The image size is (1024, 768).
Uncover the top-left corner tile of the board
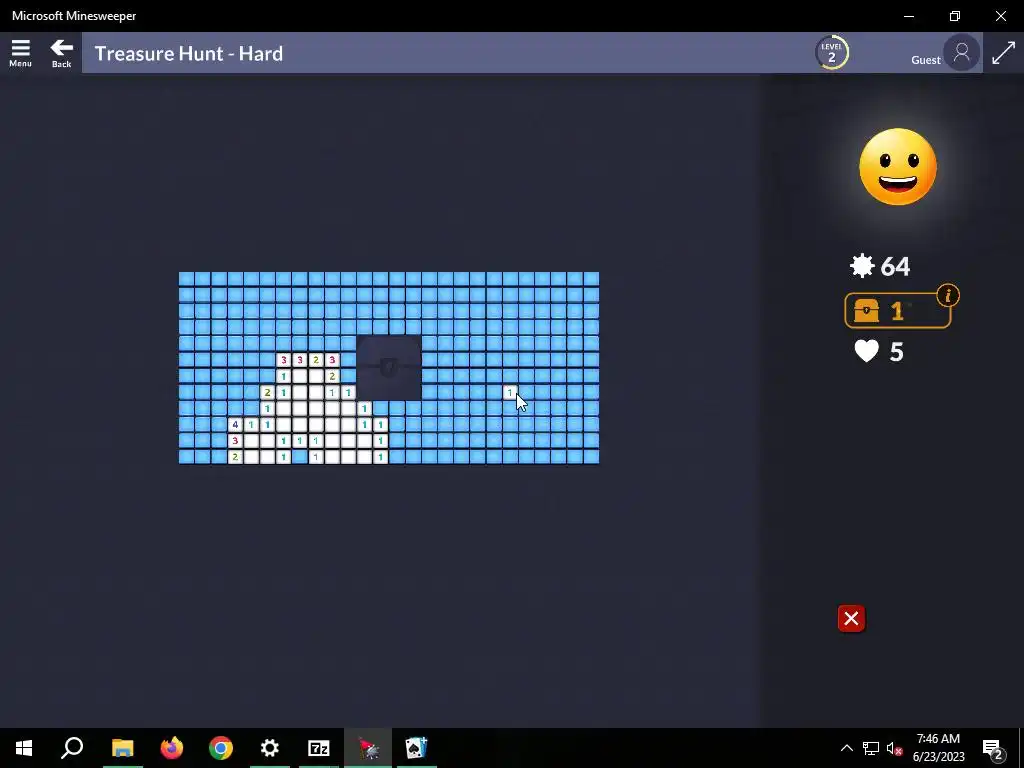[x=187, y=279]
